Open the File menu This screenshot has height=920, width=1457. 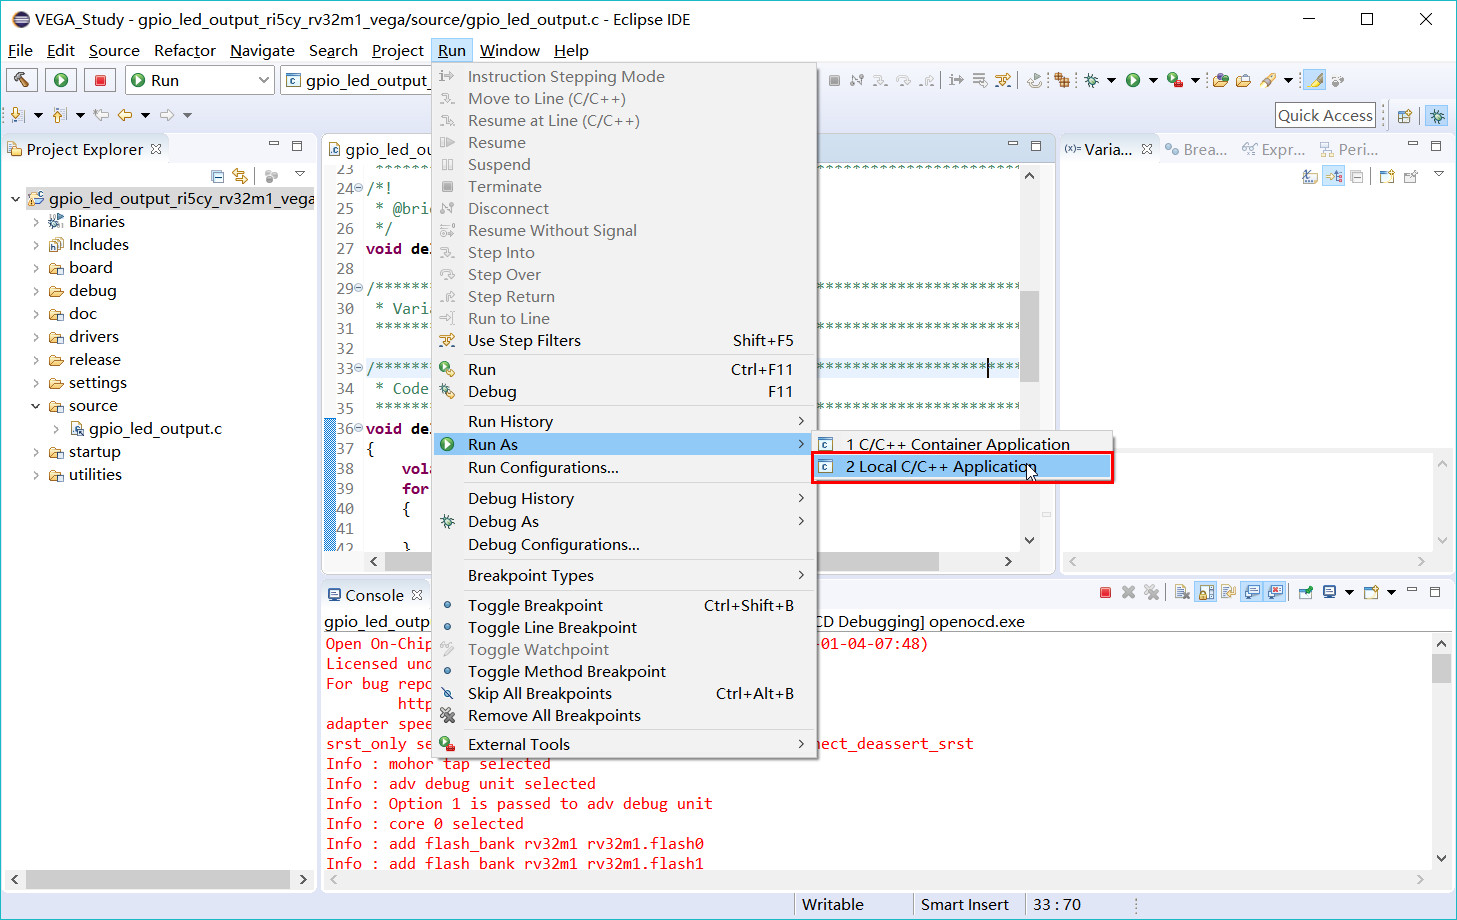pos(20,50)
